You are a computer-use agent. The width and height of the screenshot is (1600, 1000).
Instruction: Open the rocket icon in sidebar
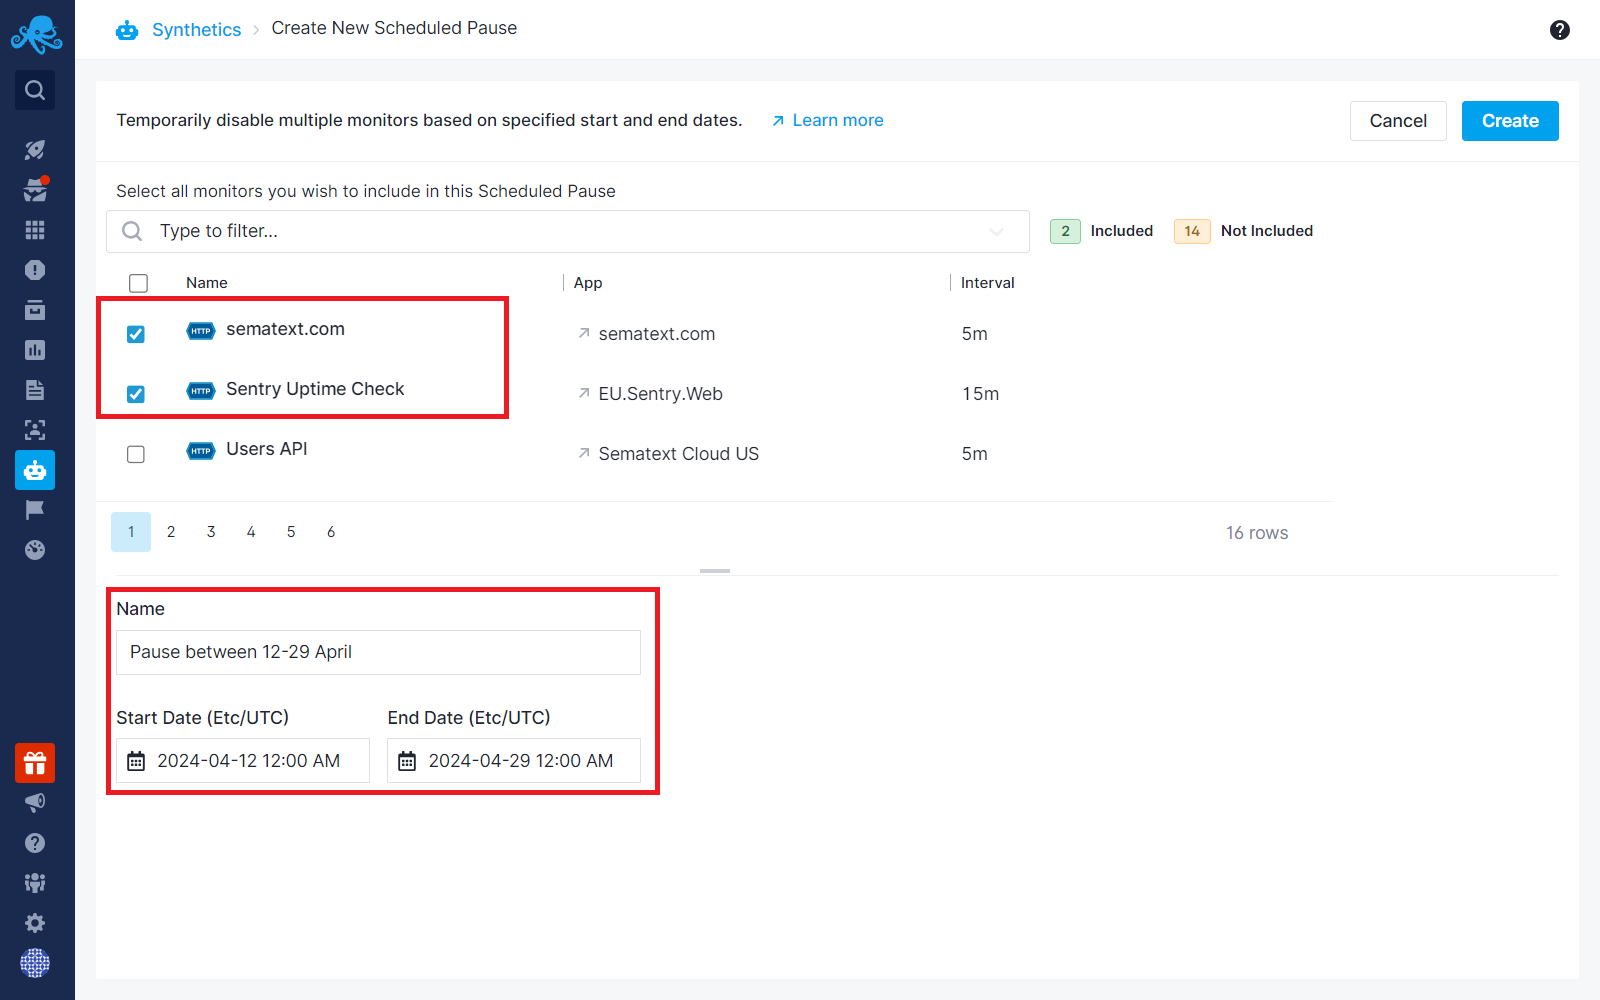pyautogui.click(x=35, y=150)
